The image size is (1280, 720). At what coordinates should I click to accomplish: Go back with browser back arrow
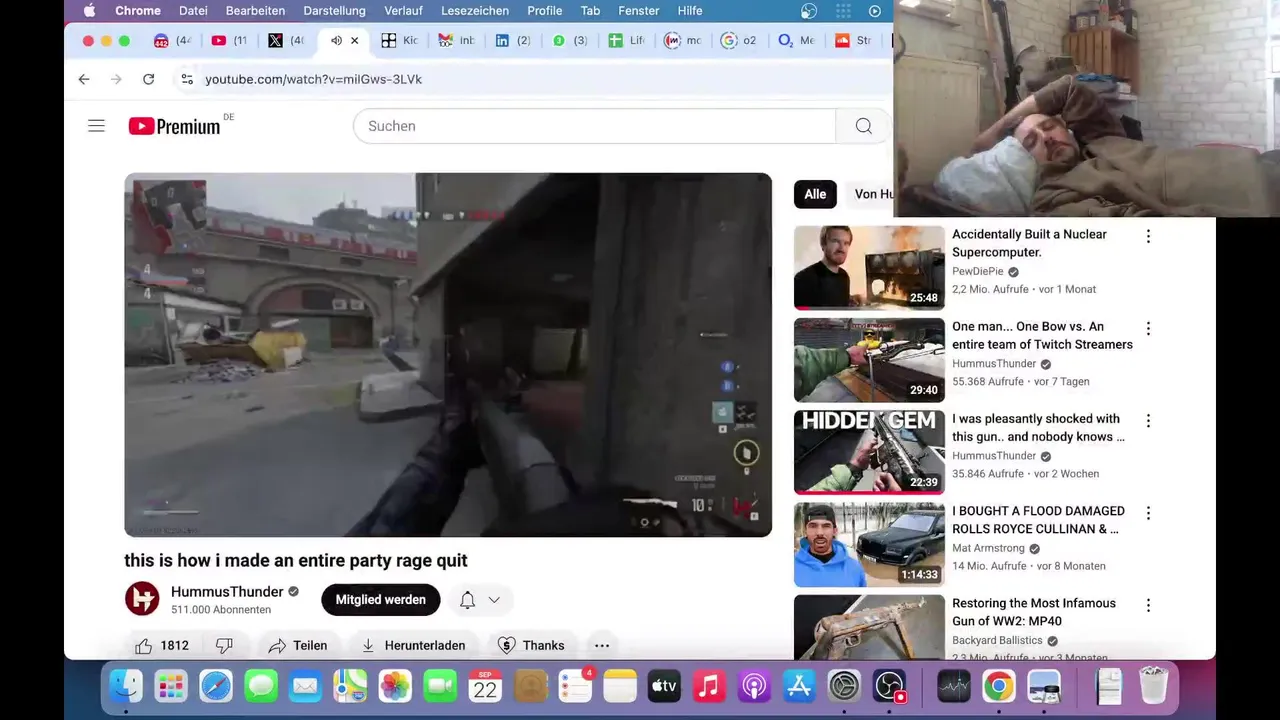[x=84, y=79]
